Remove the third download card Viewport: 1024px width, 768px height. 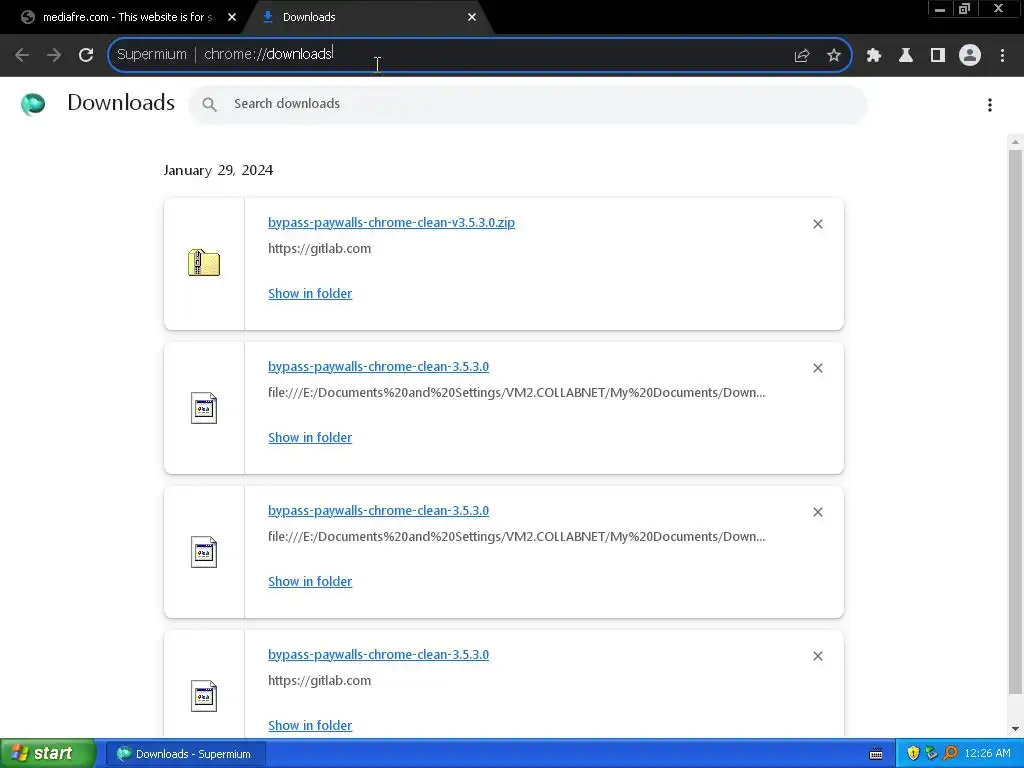pyautogui.click(x=818, y=512)
